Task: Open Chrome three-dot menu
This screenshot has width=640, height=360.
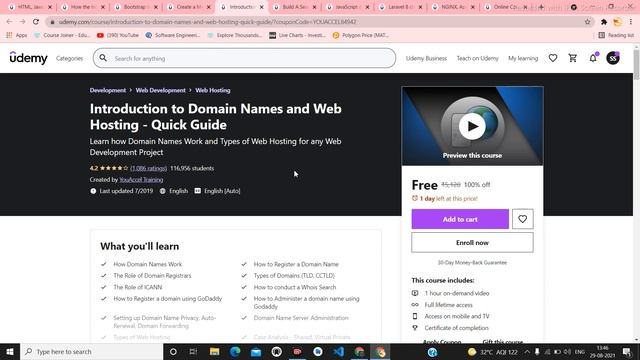Action: coord(631,22)
